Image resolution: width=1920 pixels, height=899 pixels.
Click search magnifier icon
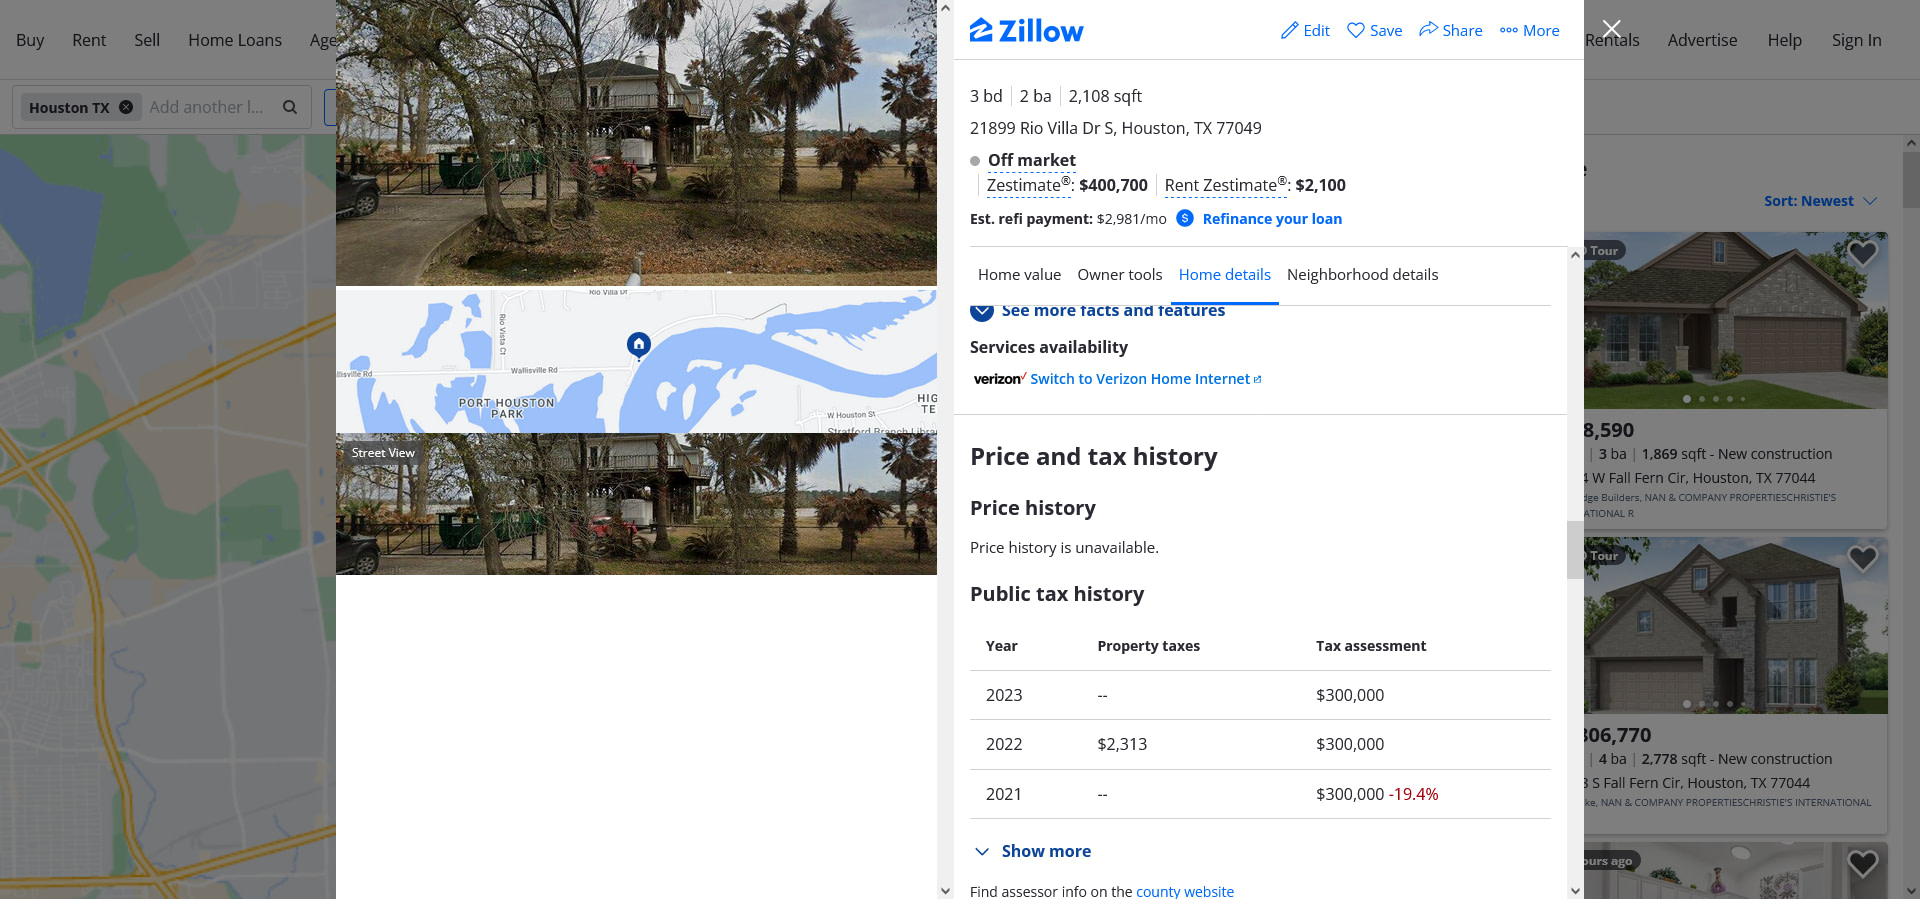290,107
